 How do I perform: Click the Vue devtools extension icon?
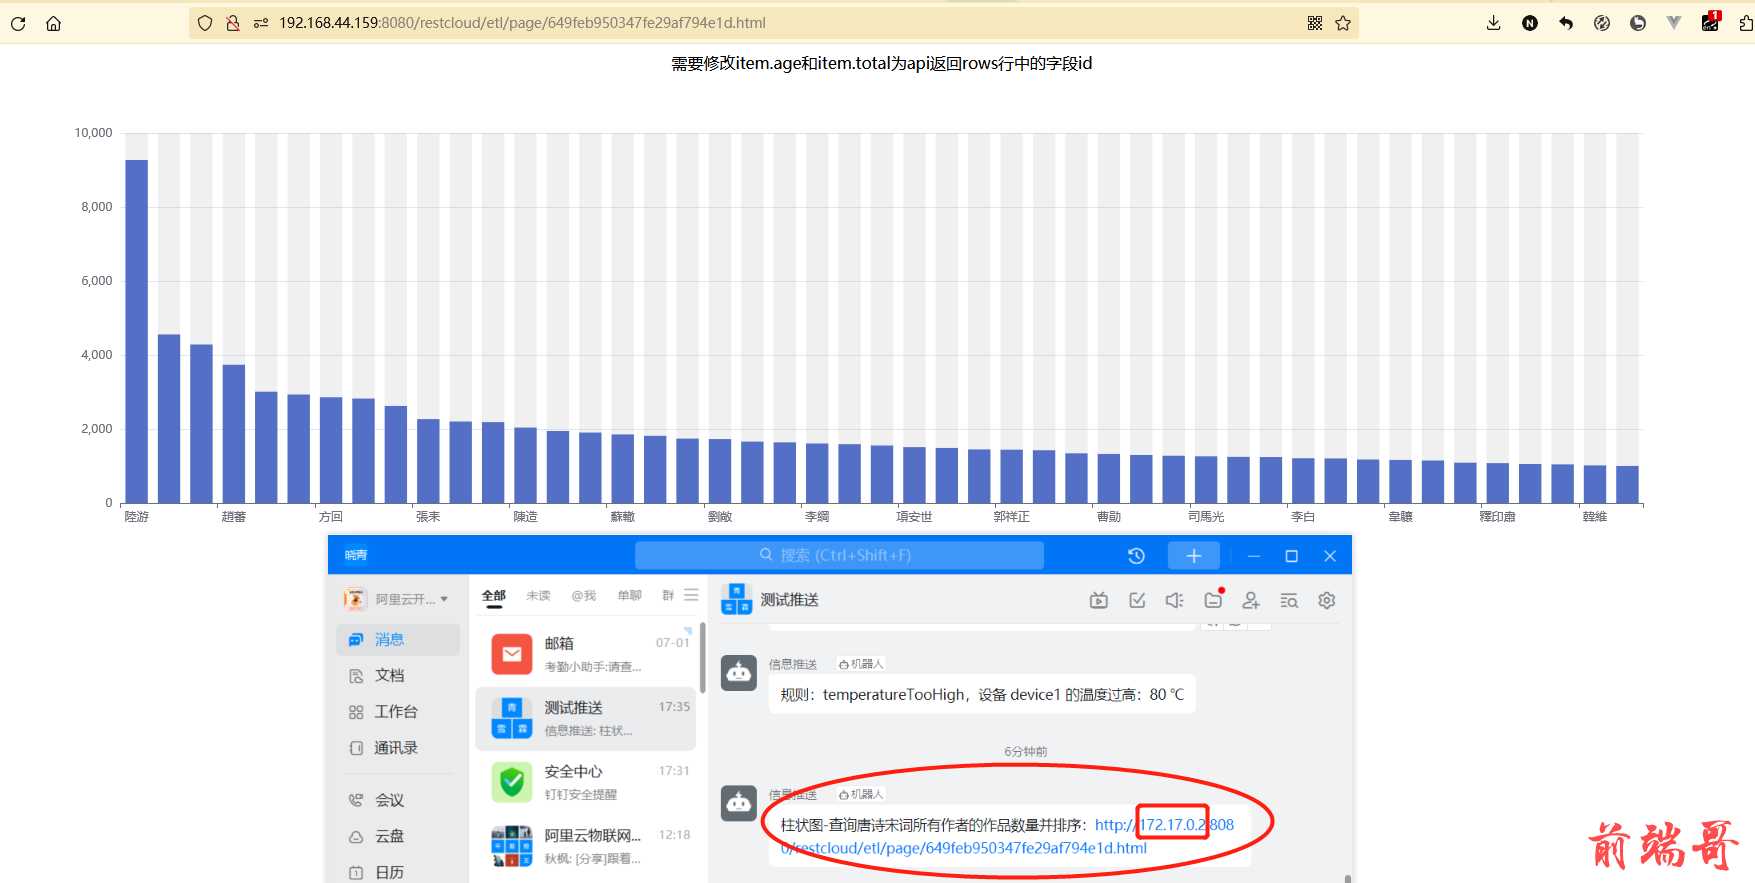pos(1674,23)
